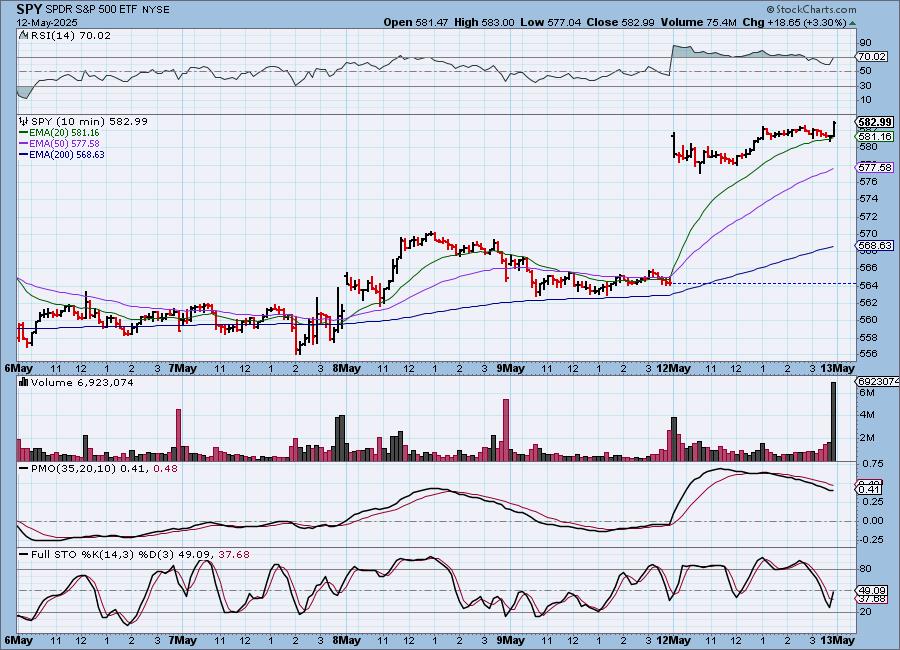Click the navy 568.63 EMA tag on axis

pyautogui.click(x=874, y=246)
